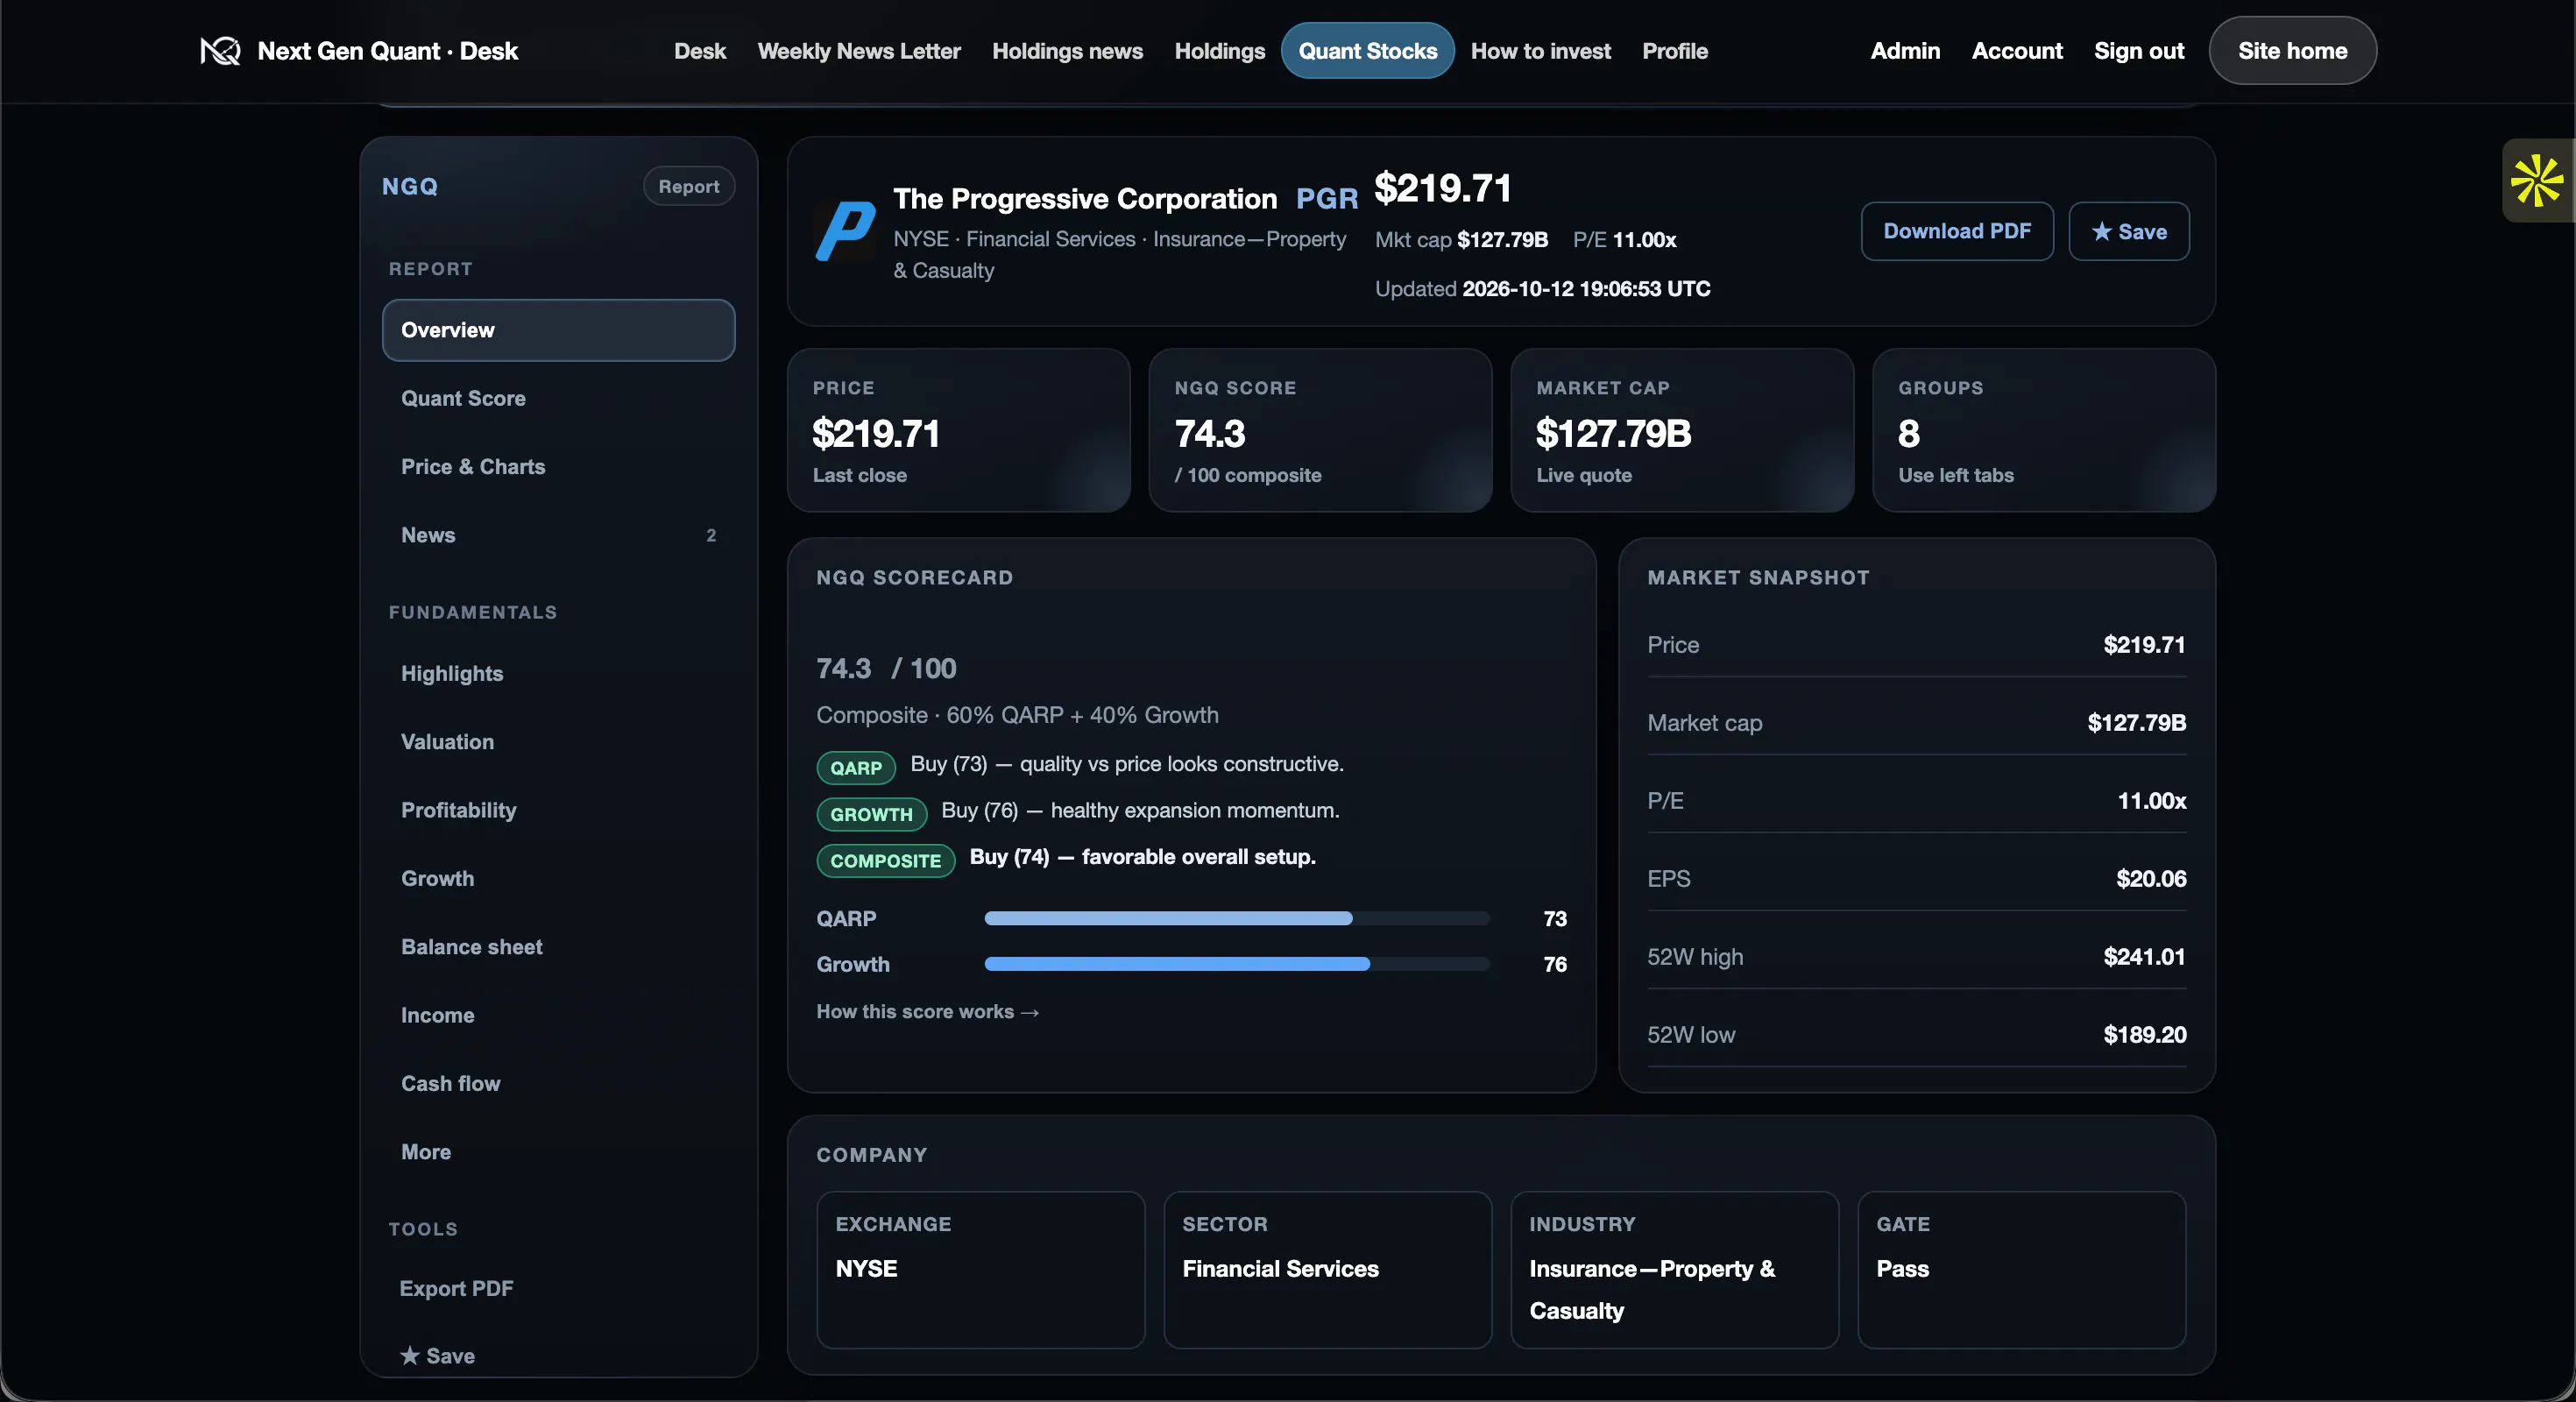The height and width of the screenshot is (1402, 2576).
Task: Open the News sidebar item
Action: (x=558, y=535)
